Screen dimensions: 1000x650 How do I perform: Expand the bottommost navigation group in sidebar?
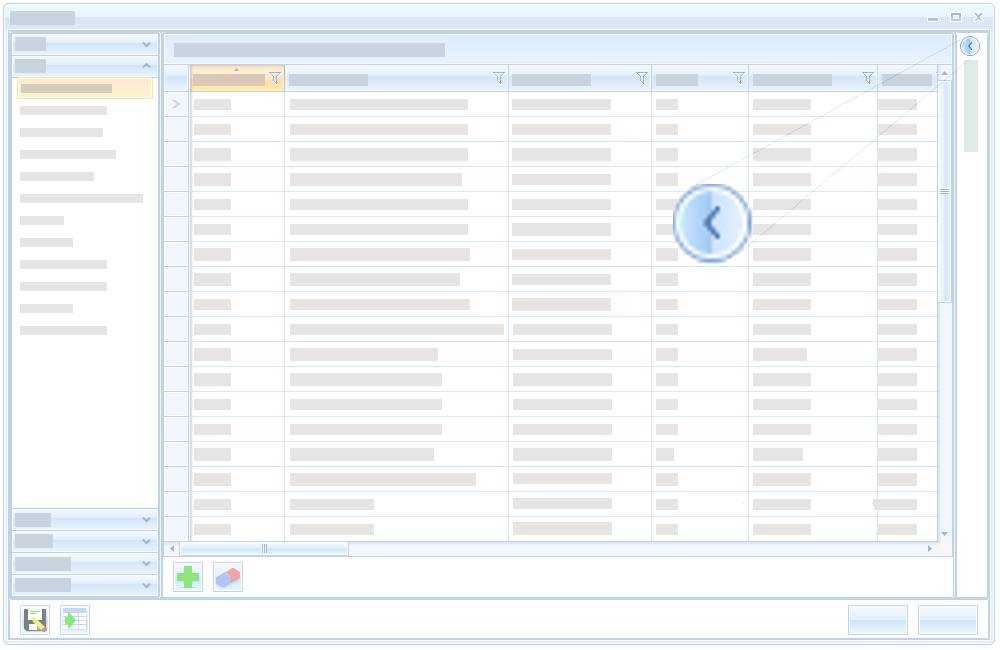tap(147, 585)
